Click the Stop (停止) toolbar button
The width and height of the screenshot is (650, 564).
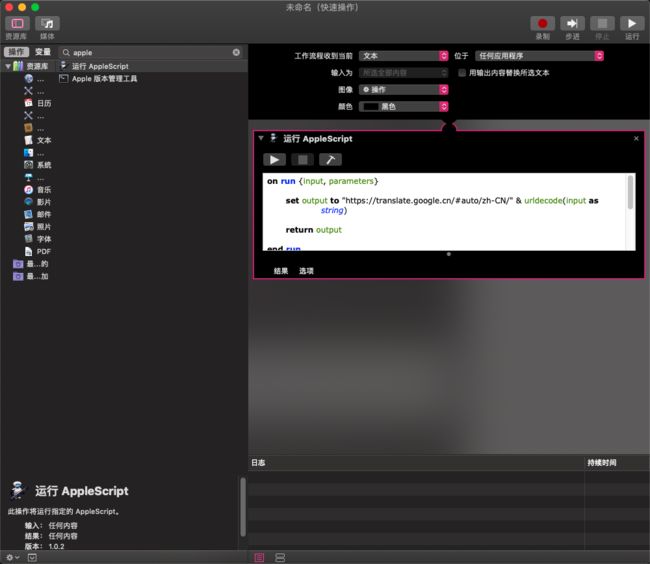(602, 24)
